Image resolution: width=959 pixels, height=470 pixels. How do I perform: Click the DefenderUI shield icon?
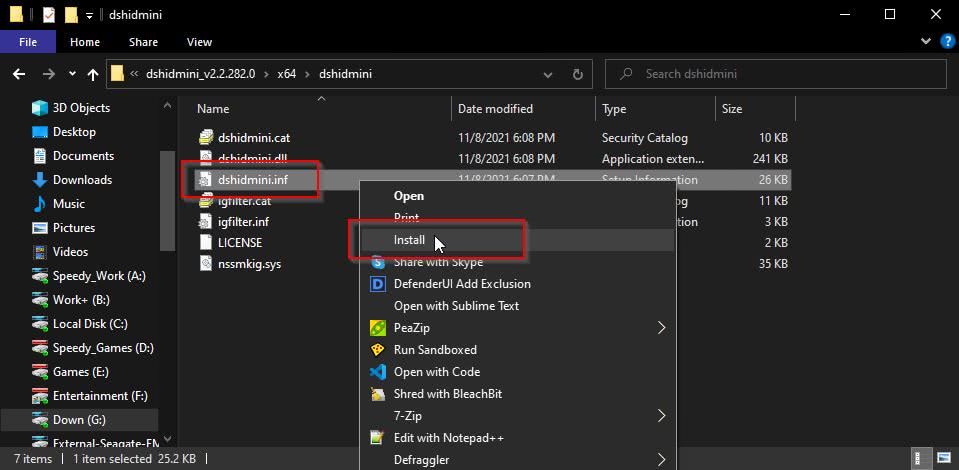(x=378, y=284)
